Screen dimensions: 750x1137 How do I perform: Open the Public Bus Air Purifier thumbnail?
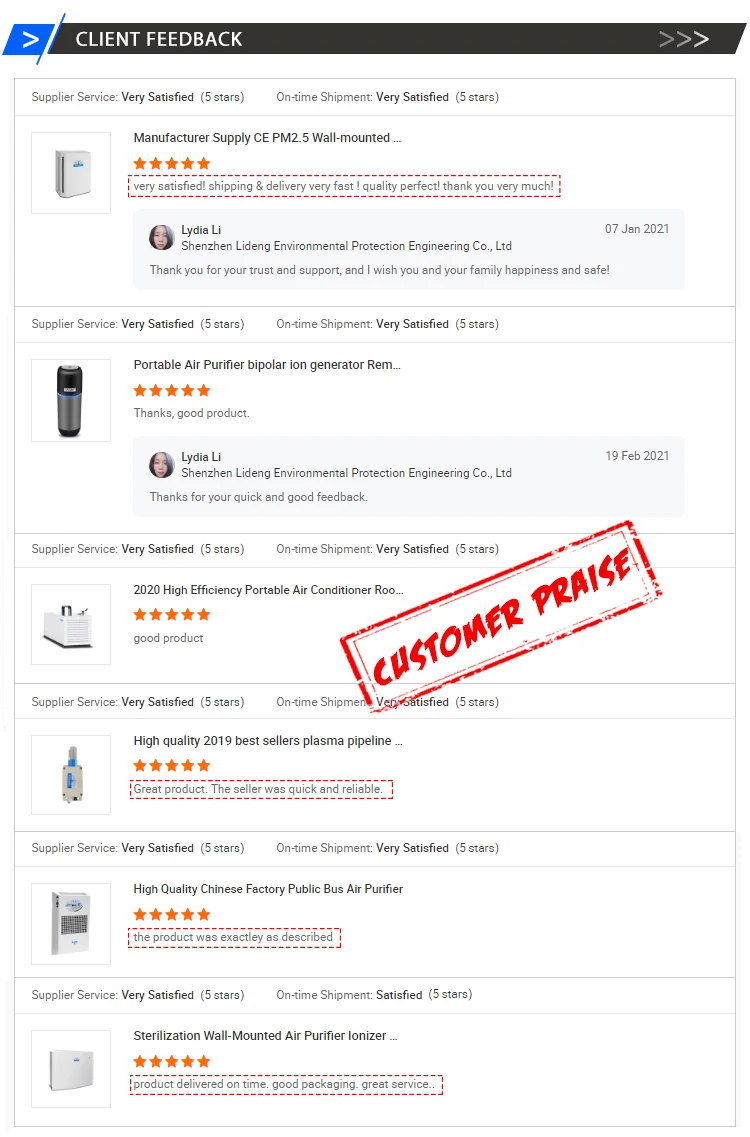(x=71, y=924)
